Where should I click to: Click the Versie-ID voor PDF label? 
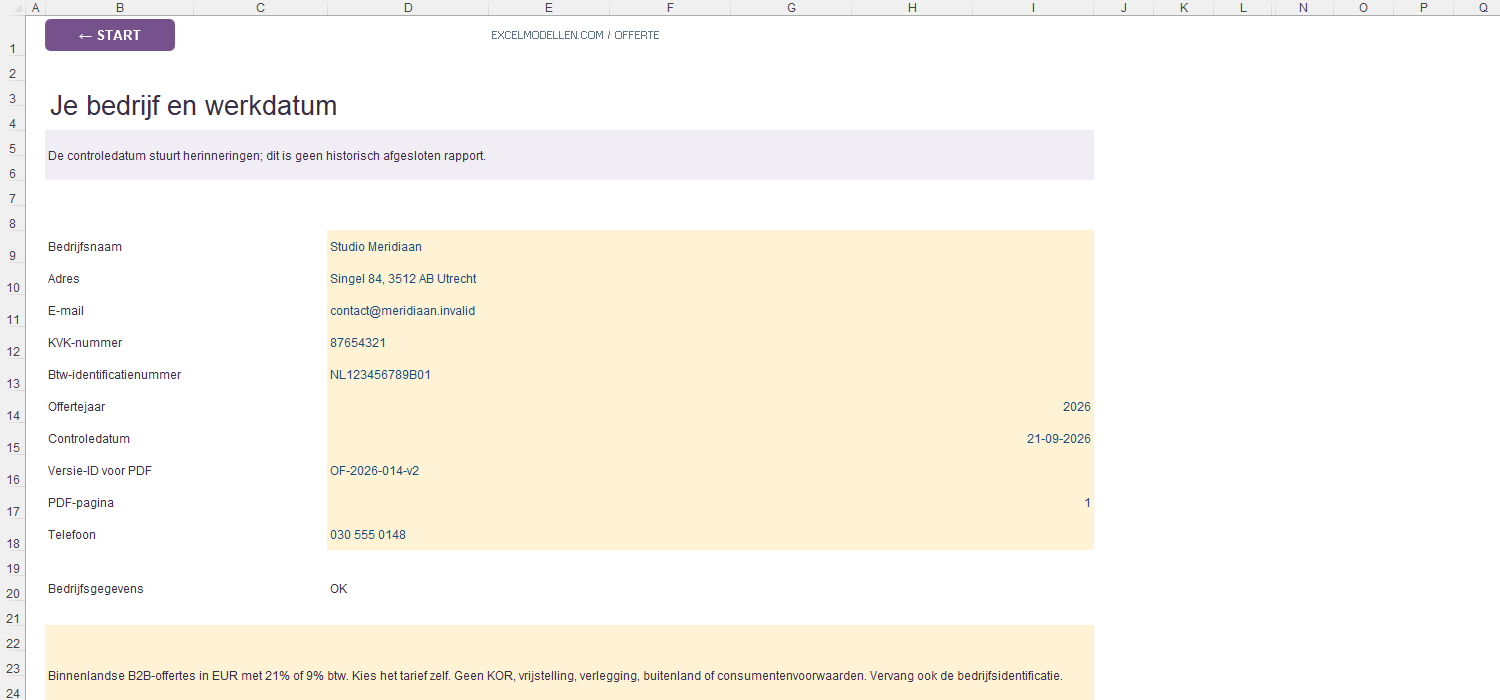click(100, 471)
